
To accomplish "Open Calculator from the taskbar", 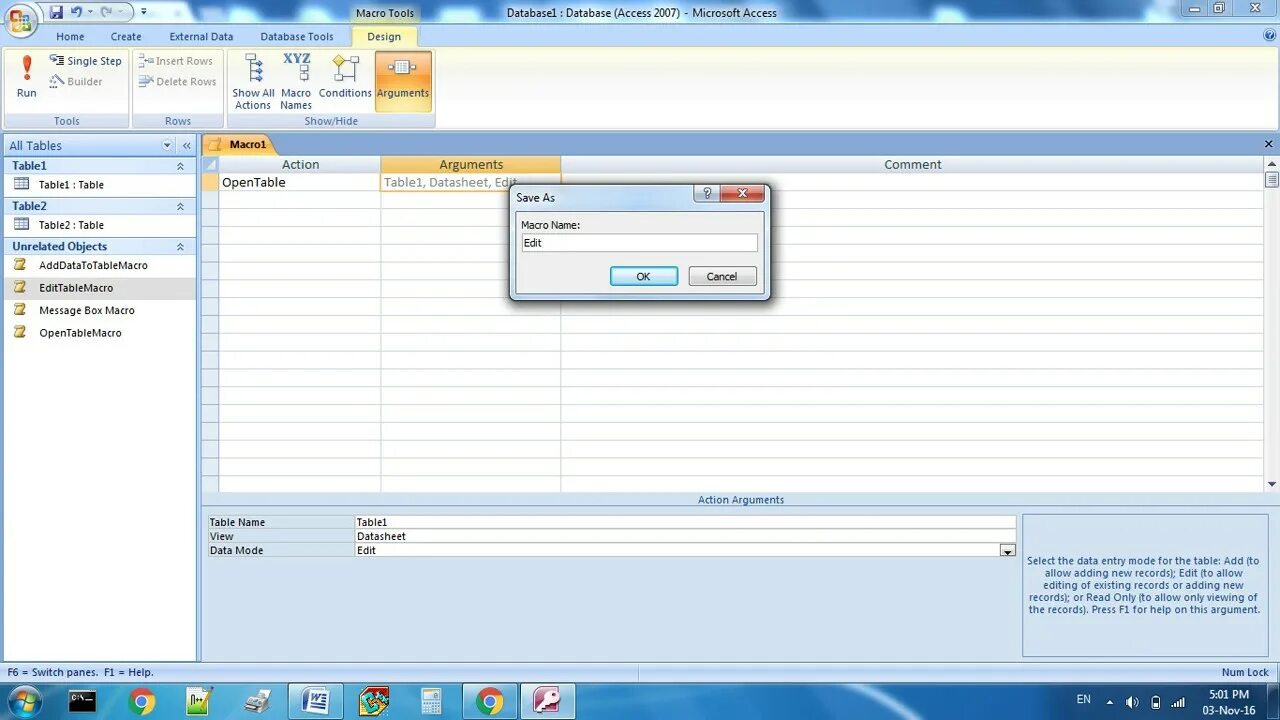I will point(431,701).
